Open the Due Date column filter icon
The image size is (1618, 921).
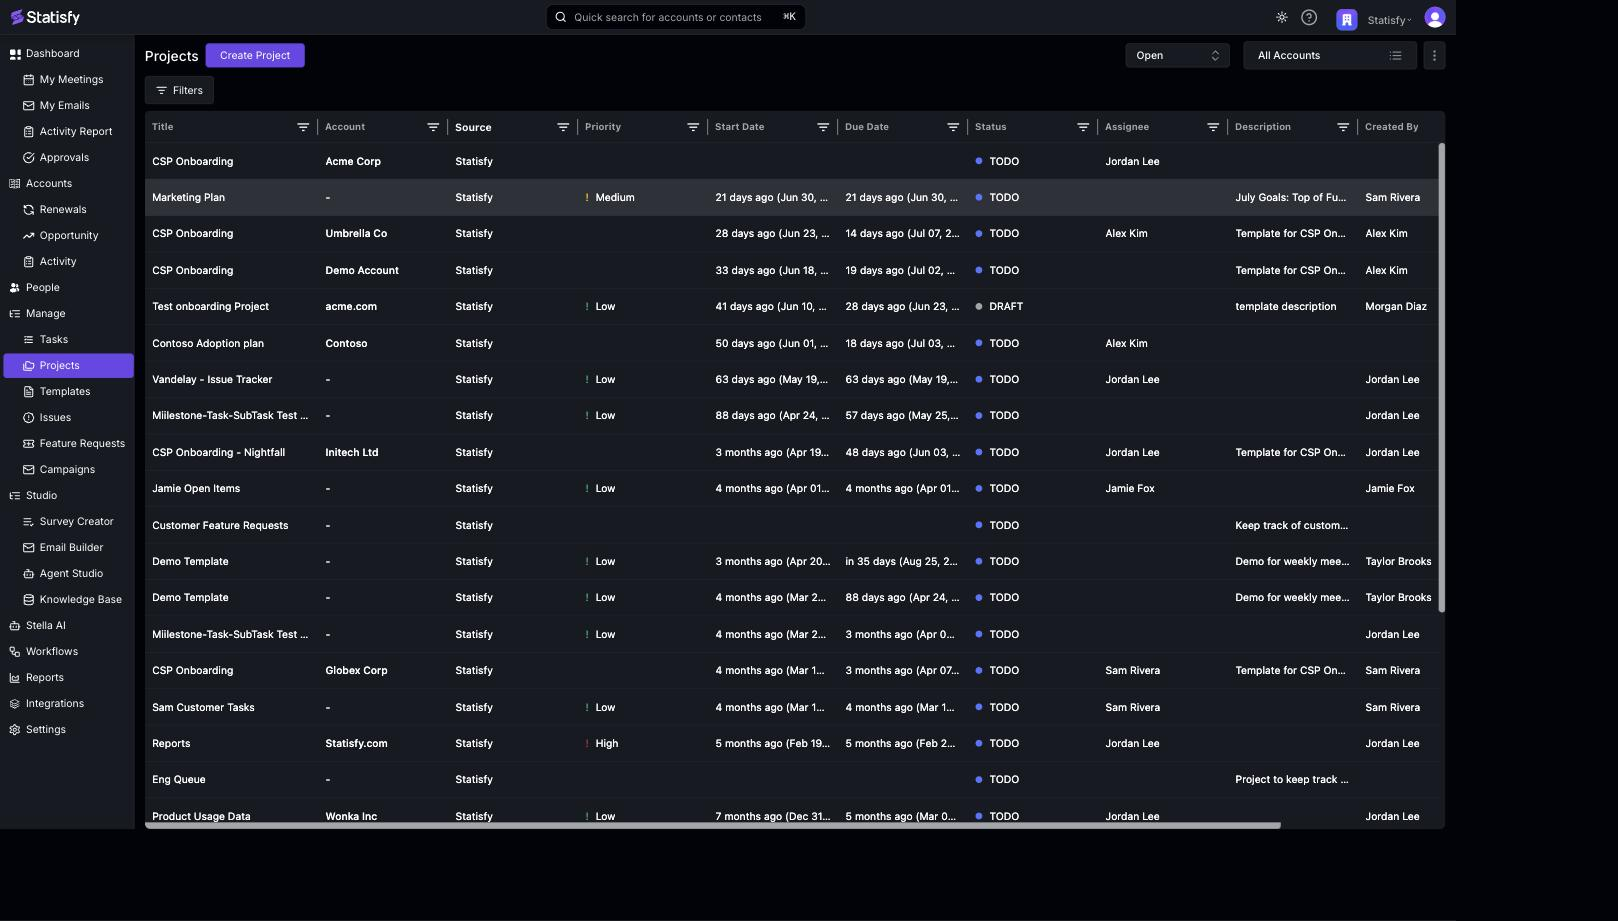(953, 127)
